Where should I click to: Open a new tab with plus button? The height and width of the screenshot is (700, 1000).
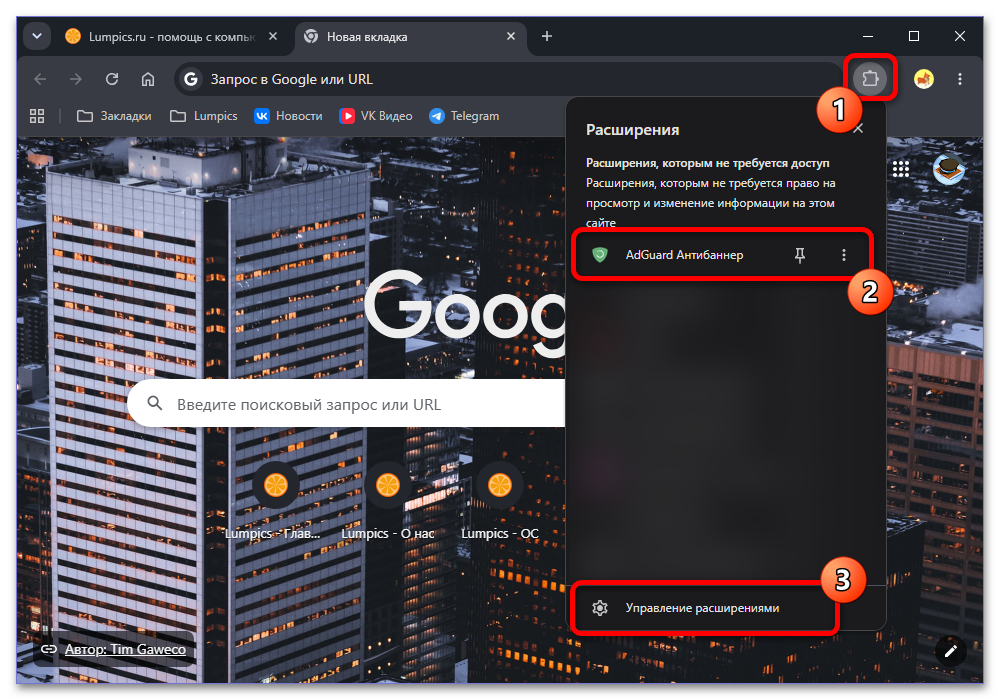[x=547, y=36]
